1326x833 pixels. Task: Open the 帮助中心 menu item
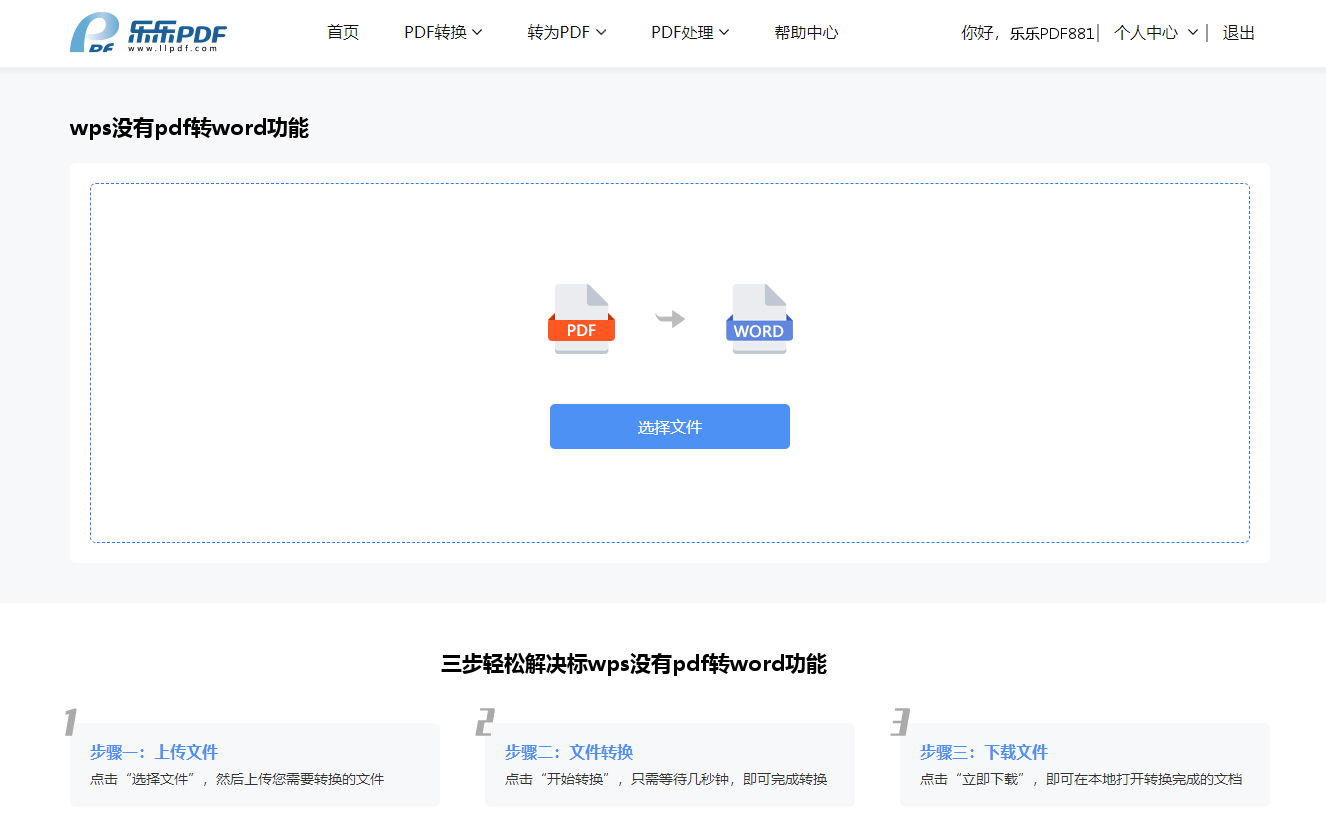pyautogui.click(x=806, y=33)
